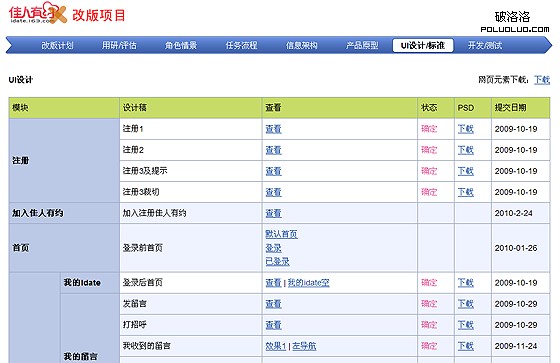Click the 已登录 link
The height and width of the screenshot is (363, 560).
tap(278, 262)
